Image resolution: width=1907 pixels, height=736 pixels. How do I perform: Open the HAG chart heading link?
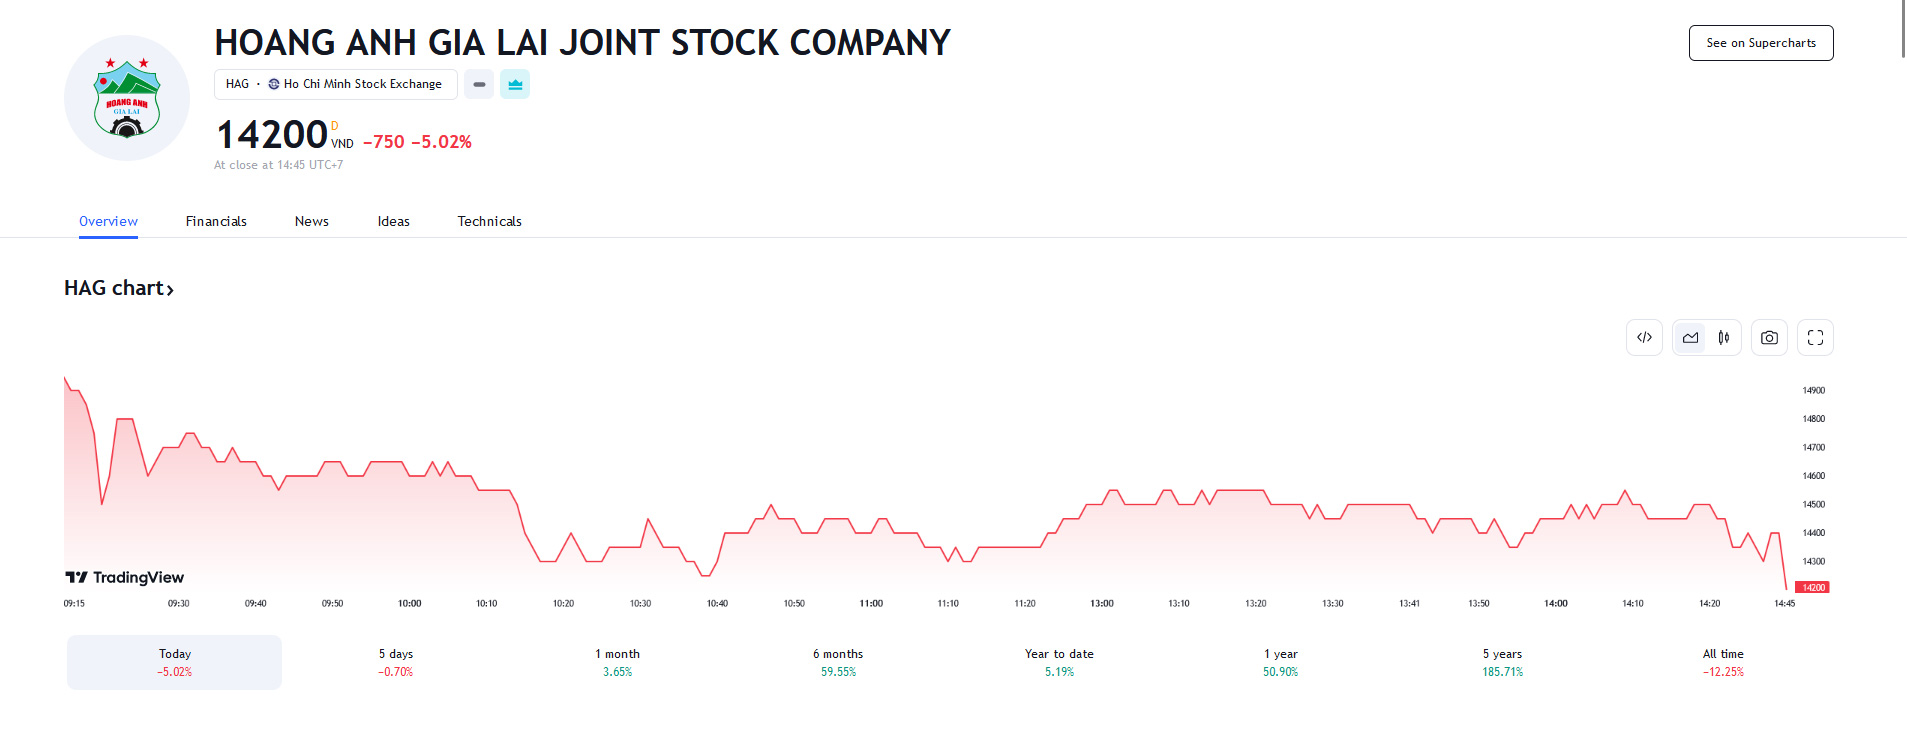[x=119, y=288]
